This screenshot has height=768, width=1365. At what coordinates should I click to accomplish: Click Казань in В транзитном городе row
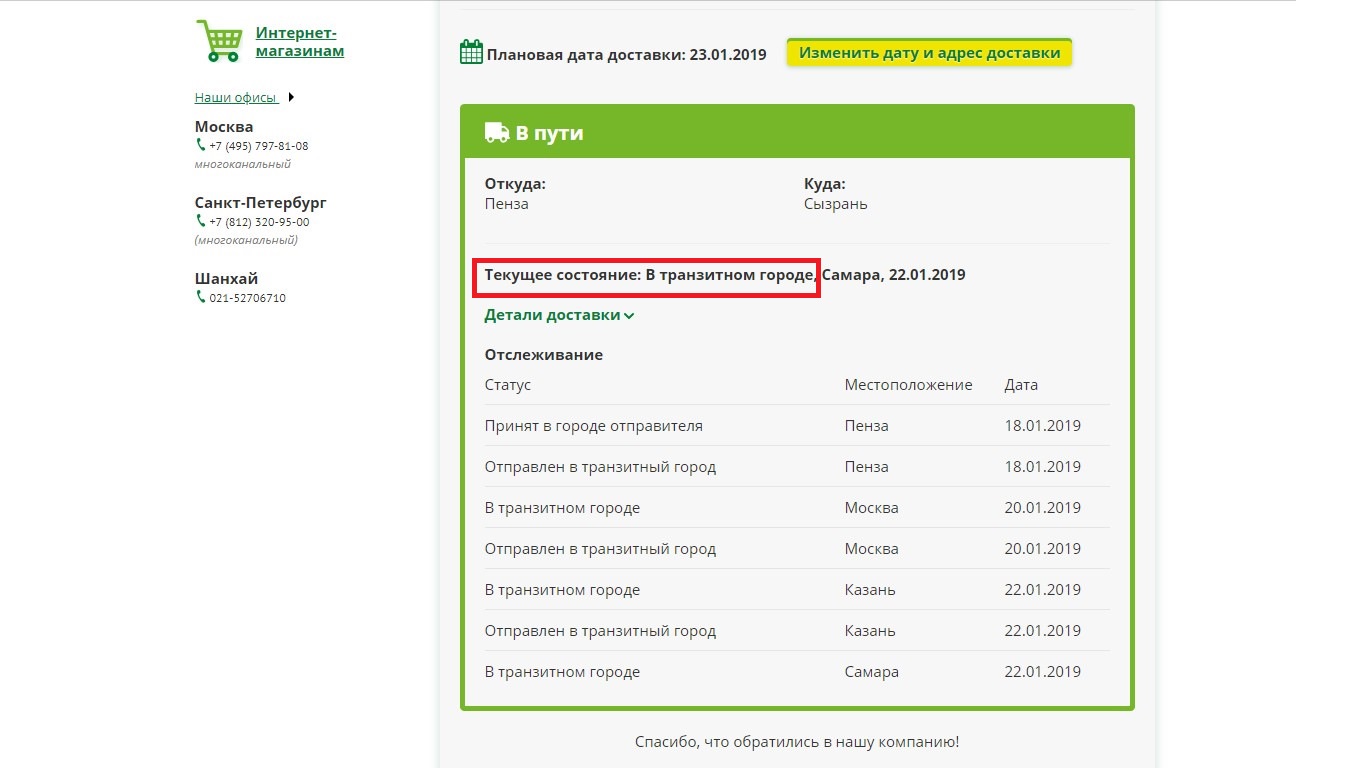coord(870,590)
